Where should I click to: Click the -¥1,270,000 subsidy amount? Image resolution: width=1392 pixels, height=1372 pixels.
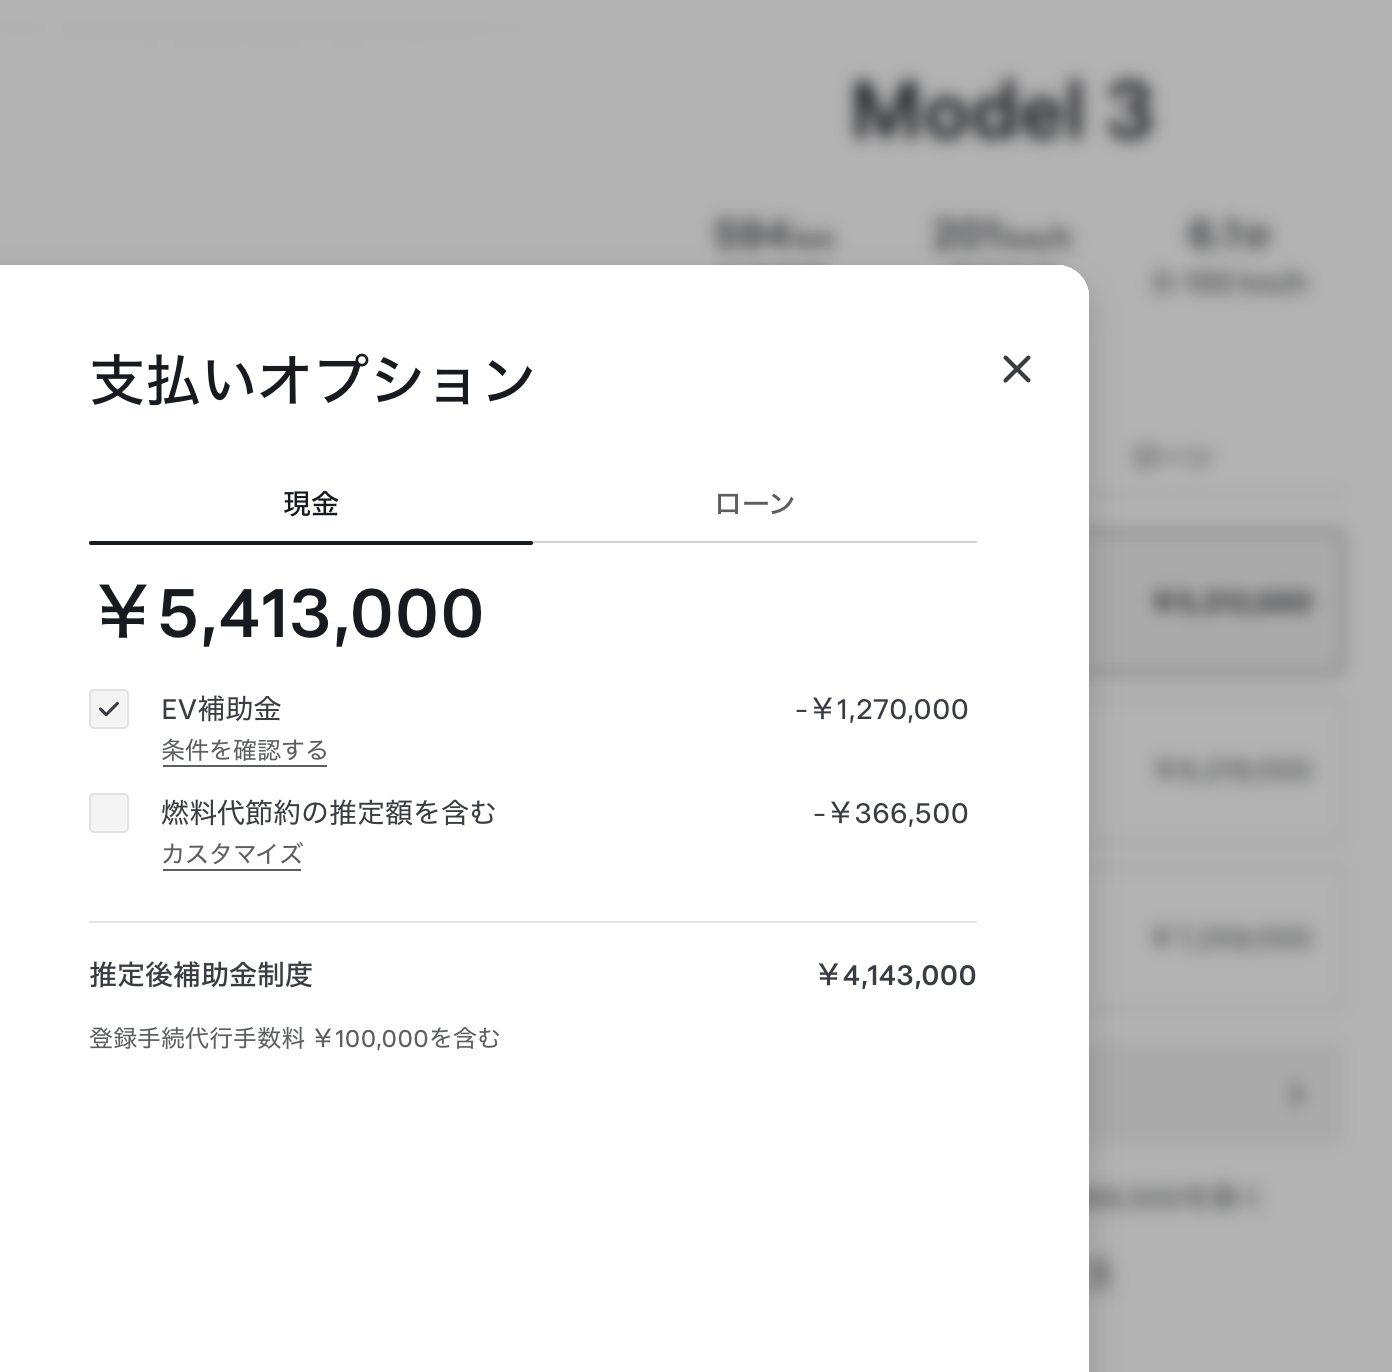[881, 709]
